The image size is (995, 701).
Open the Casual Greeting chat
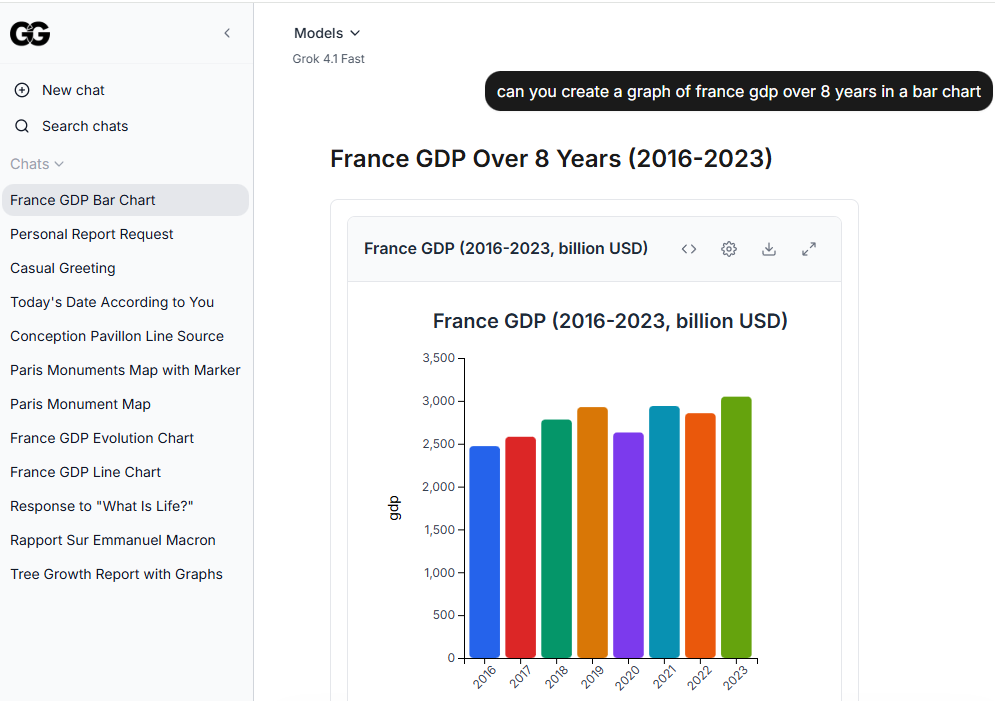click(x=63, y=268)
